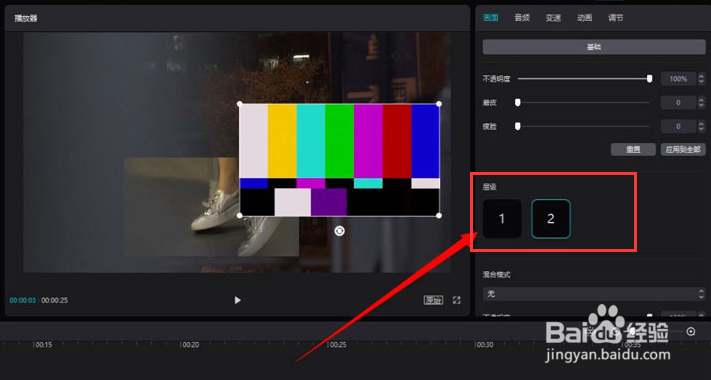Open the 调节 tab
Viewport: 711px width, 380px height.
615,18
